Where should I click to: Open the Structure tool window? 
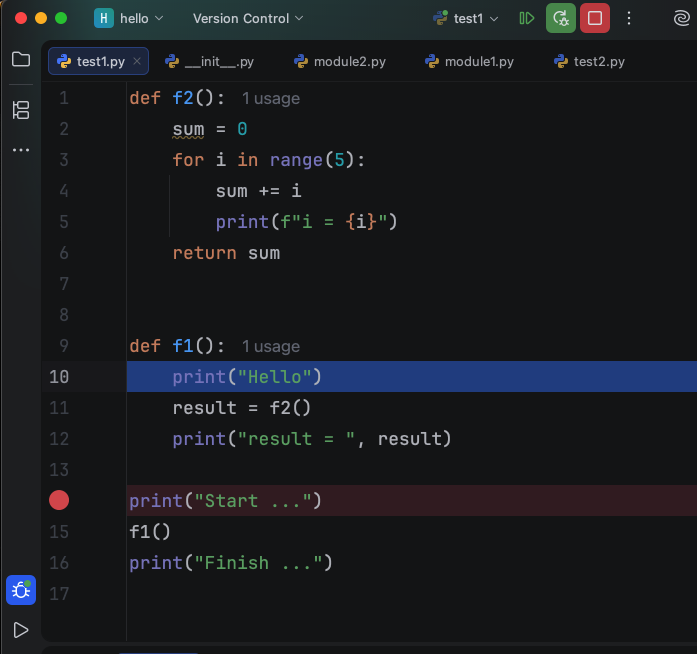pos(21,109)
